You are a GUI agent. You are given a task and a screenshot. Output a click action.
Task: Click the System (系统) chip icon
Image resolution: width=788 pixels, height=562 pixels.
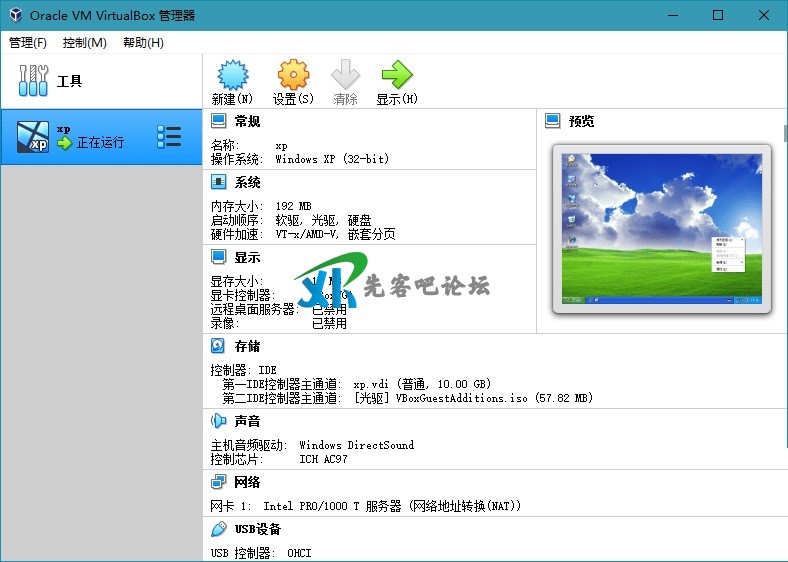pyautogui.click(x=219, y=182)
